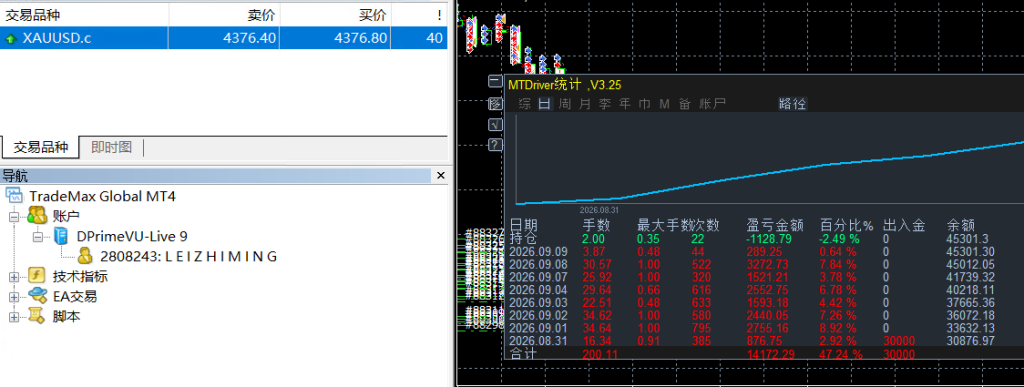
Task: Click the 持仓 open positions row label
Action: (x=522, y=238)
